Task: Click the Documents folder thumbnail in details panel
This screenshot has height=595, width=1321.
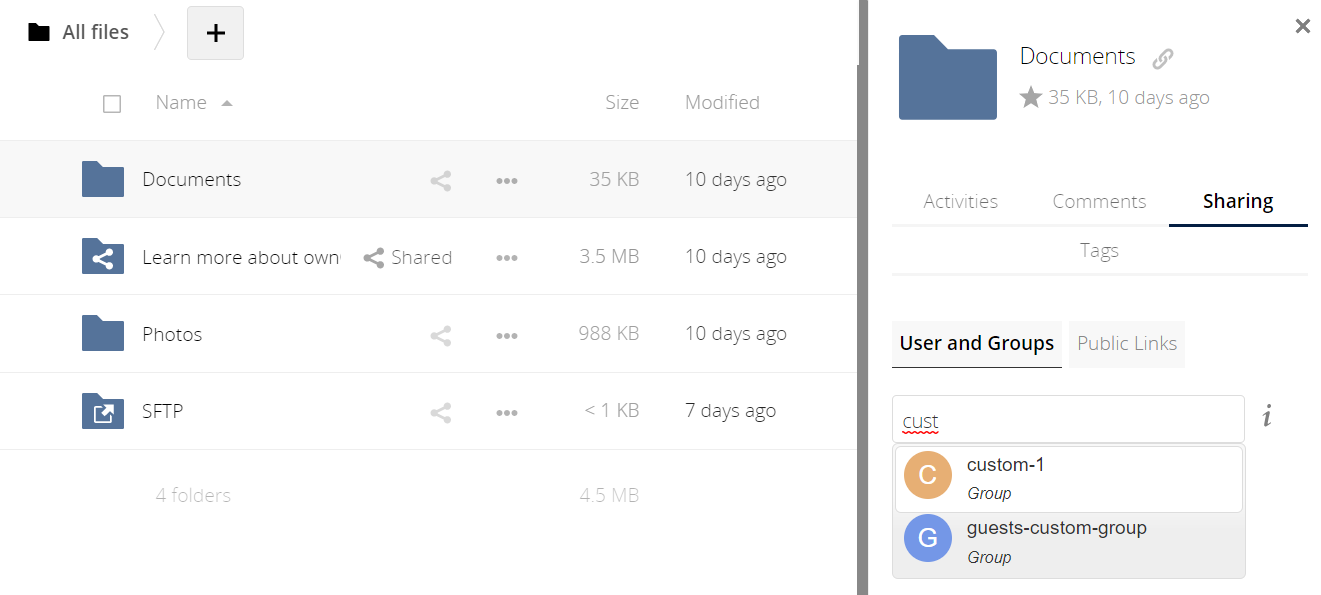Action: [x=947, y=77]
